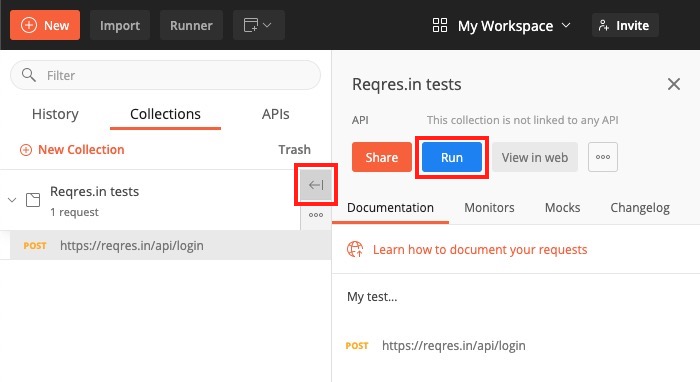The width and height of the screenshot is (700, 382).
Task: Open more actions next to View in web
Action: tap(603, 157)
